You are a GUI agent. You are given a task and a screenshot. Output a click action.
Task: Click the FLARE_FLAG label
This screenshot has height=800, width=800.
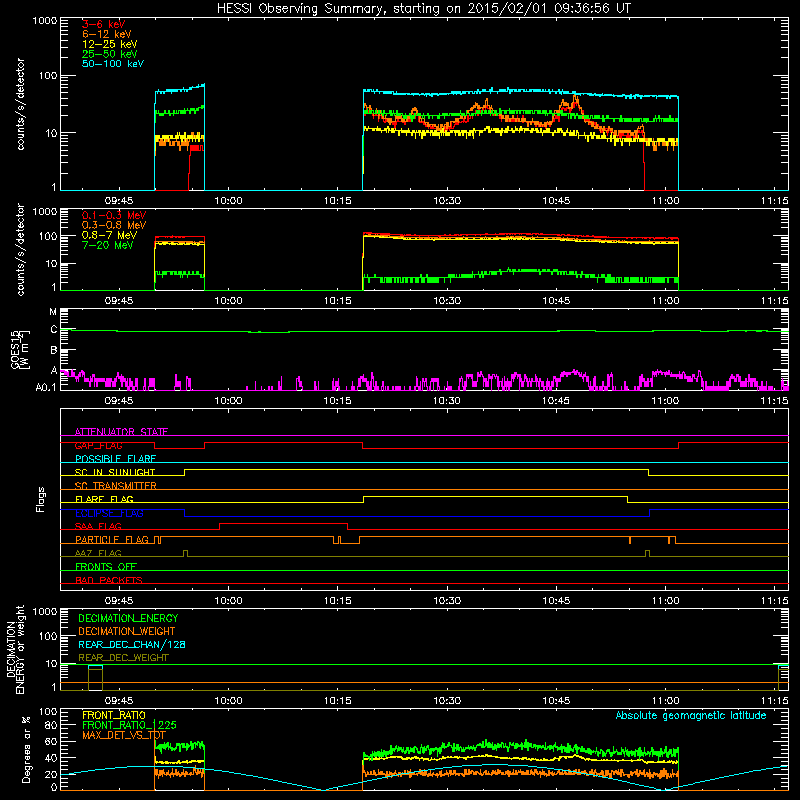tap(104, 499)
